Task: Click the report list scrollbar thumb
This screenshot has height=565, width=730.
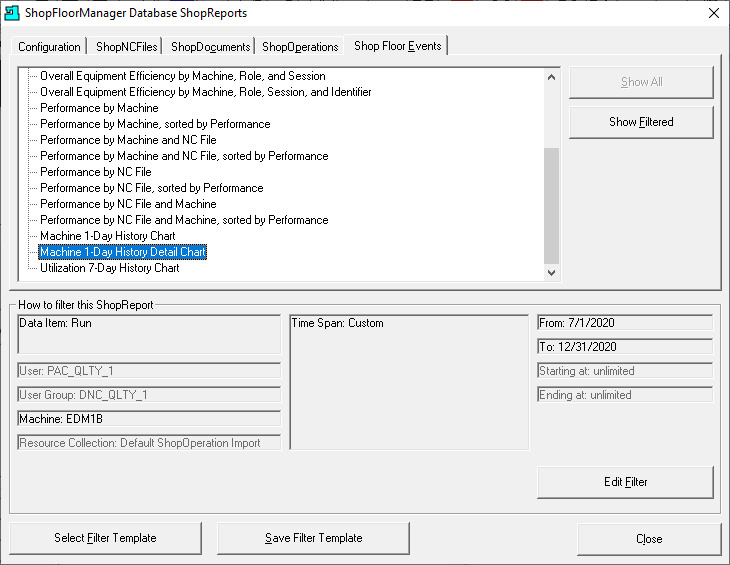Action: pos(552,206)
